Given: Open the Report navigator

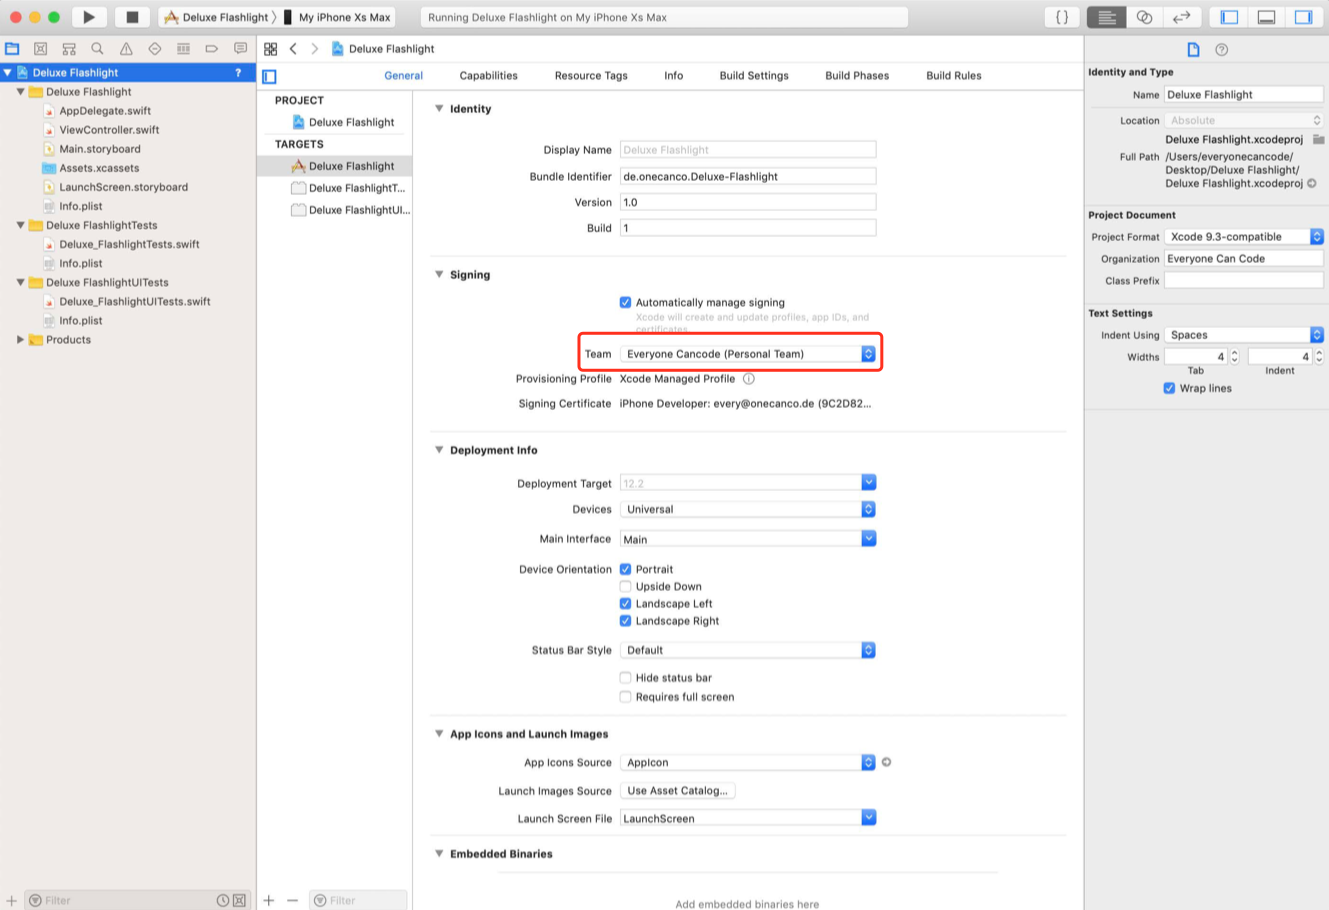Looking at the screenshot, I should tap(240, 48).
